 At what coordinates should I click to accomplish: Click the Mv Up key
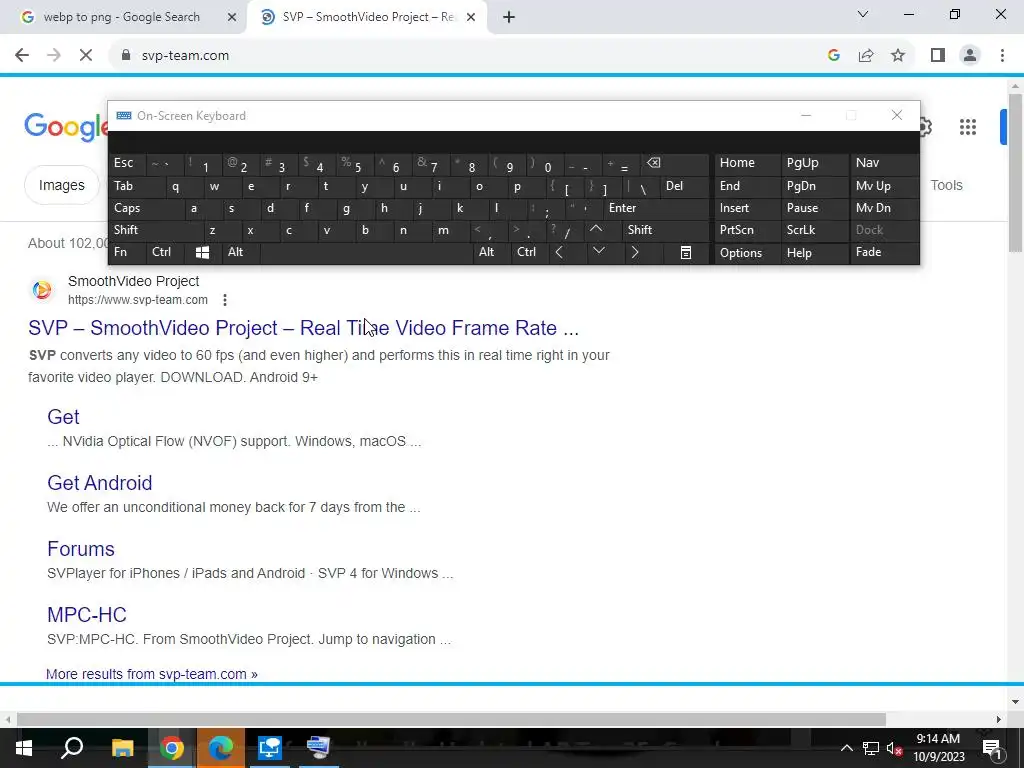884,186
